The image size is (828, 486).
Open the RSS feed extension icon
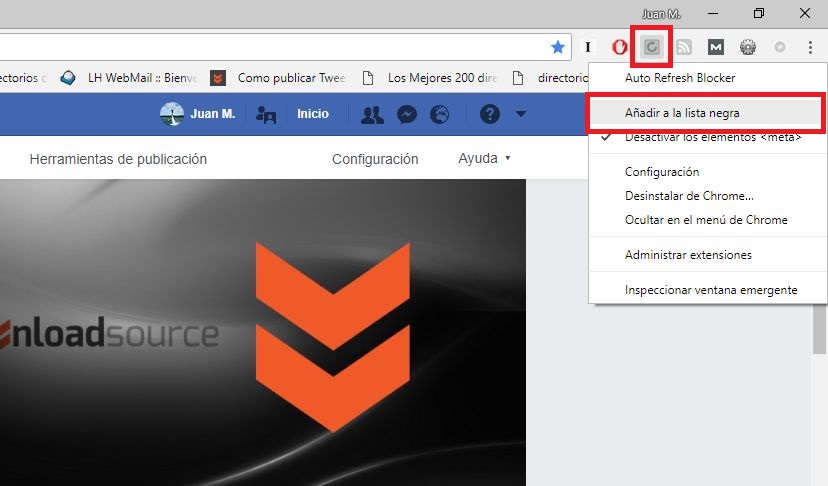[684, 48]
